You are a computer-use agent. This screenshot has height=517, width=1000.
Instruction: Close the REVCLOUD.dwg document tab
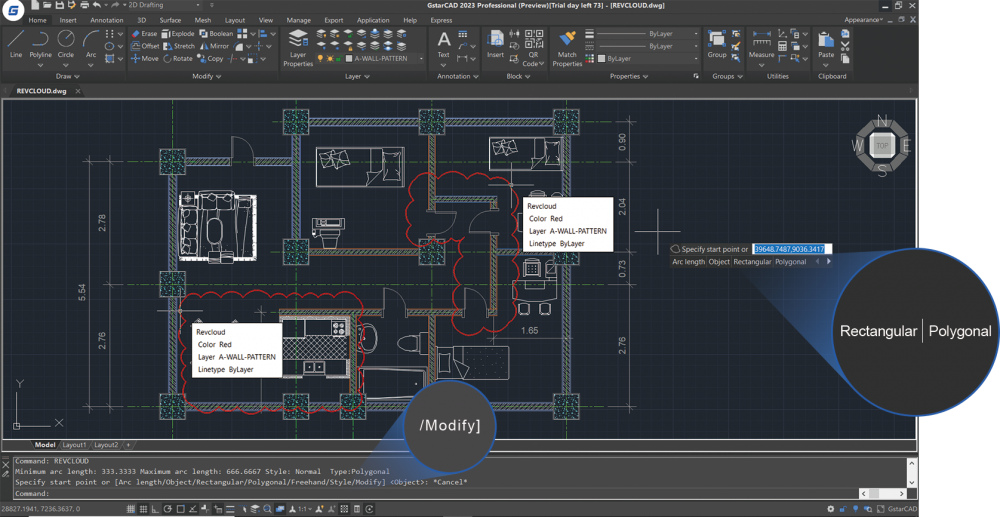tap(78, 91)
